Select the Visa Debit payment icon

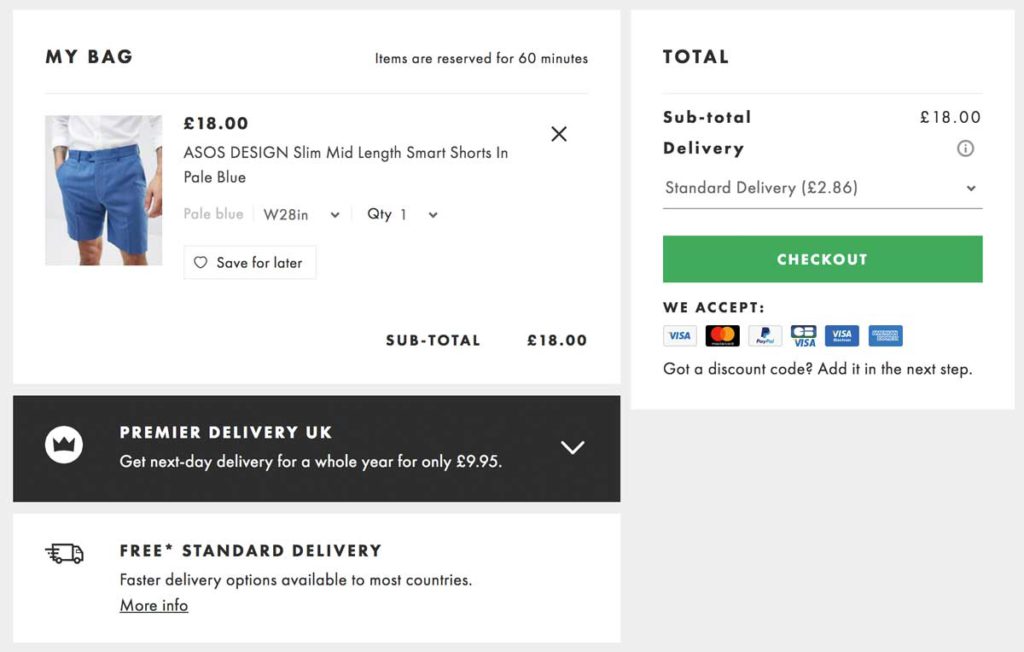(x=802, y=335)
